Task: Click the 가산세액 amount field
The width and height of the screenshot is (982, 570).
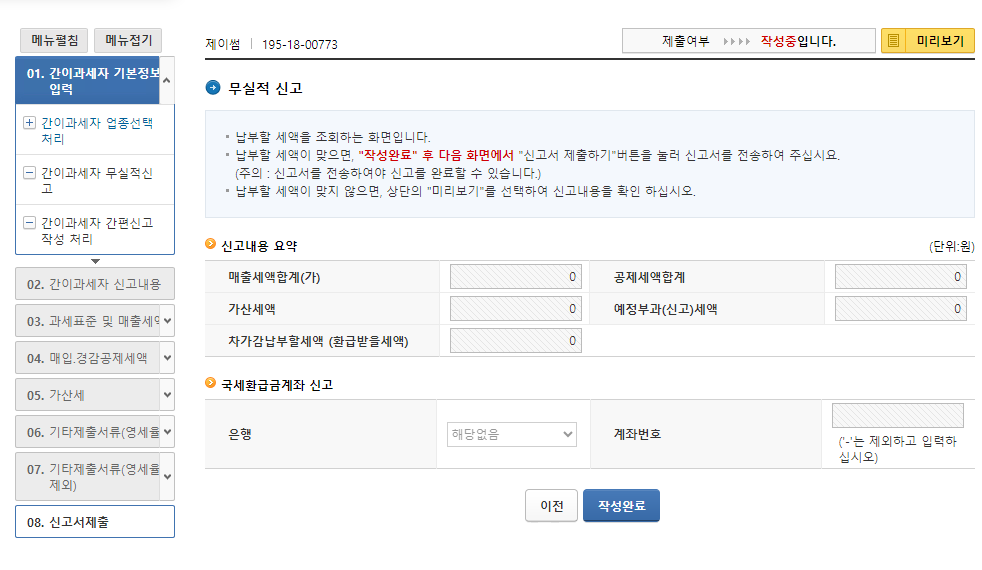Action: click(515, 308)
